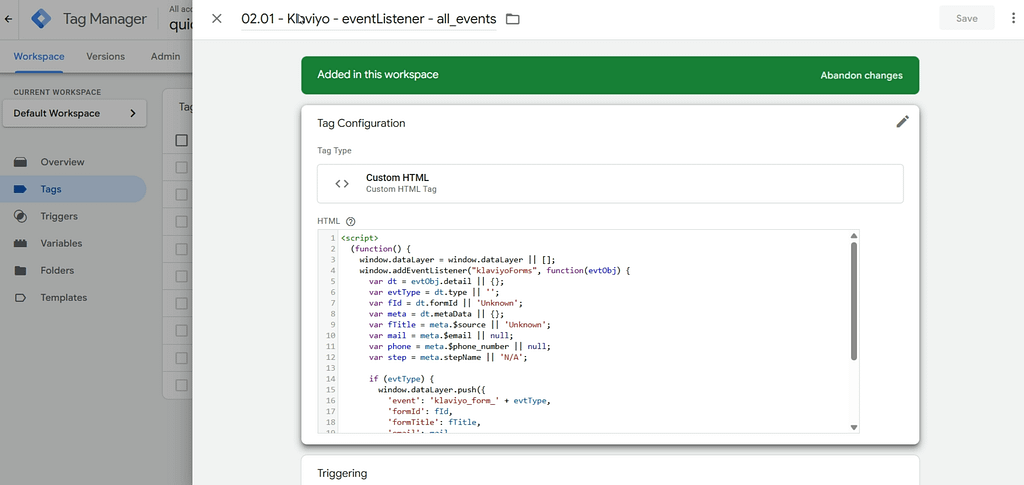The width and height of the screenshot is (1024, 485).
Task: Click the HTML code editor vertical scrollbar
Action: (853, 300)
